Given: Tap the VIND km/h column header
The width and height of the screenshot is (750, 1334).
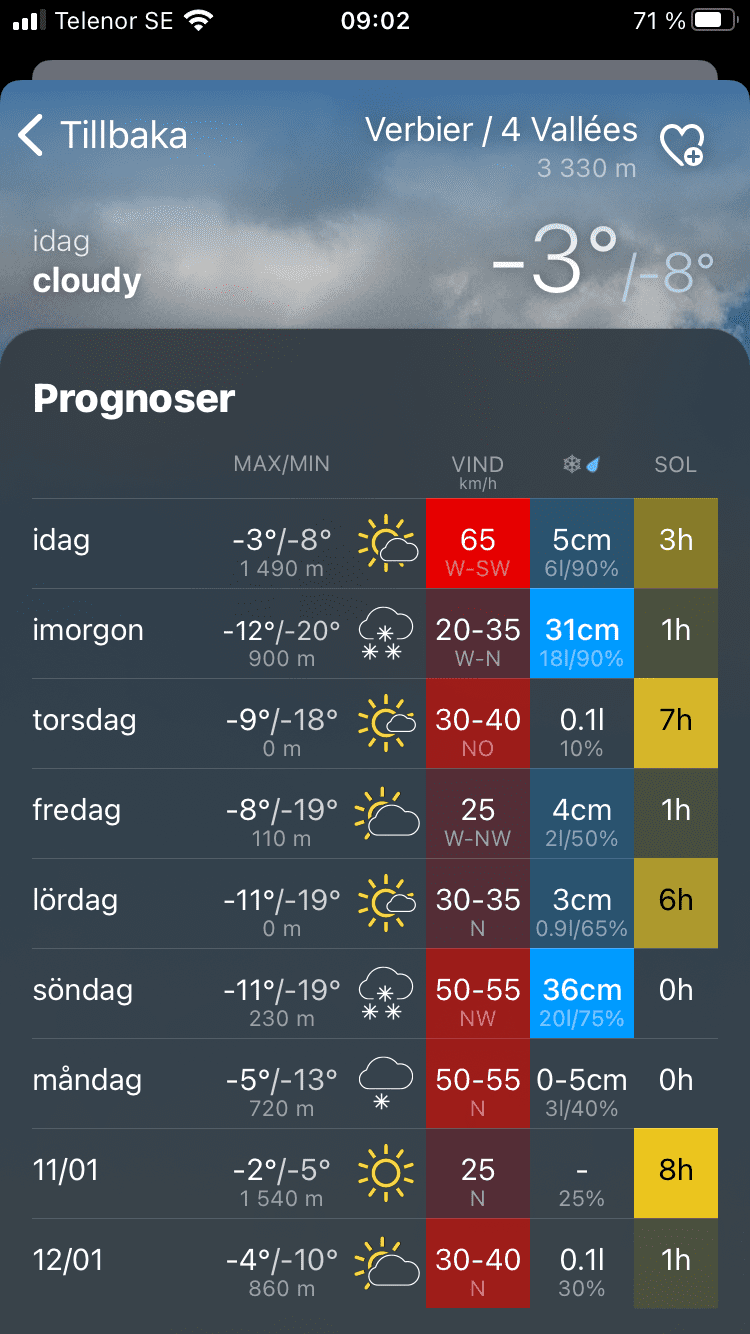Looking at the screenshot, I should 478,470.
